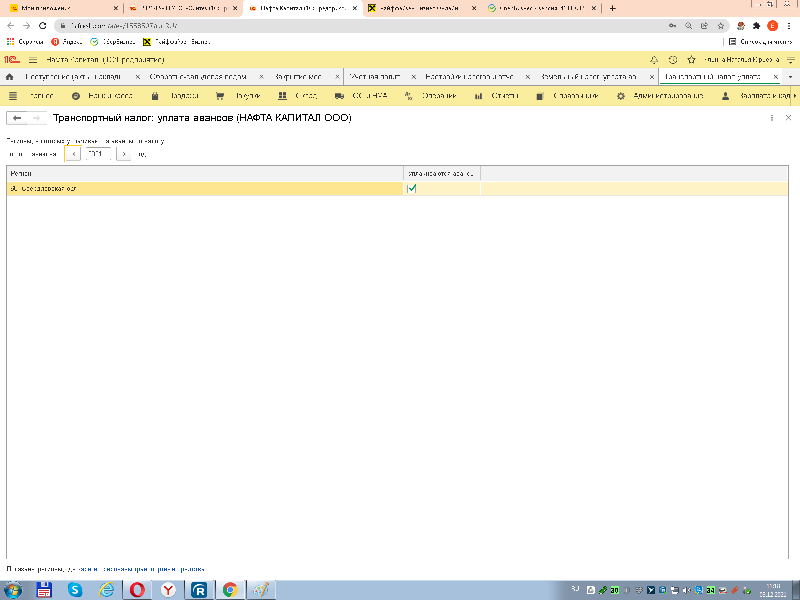Open the Bank and cash section
Screen dimensions: 800x600
[x=103, y=95]
